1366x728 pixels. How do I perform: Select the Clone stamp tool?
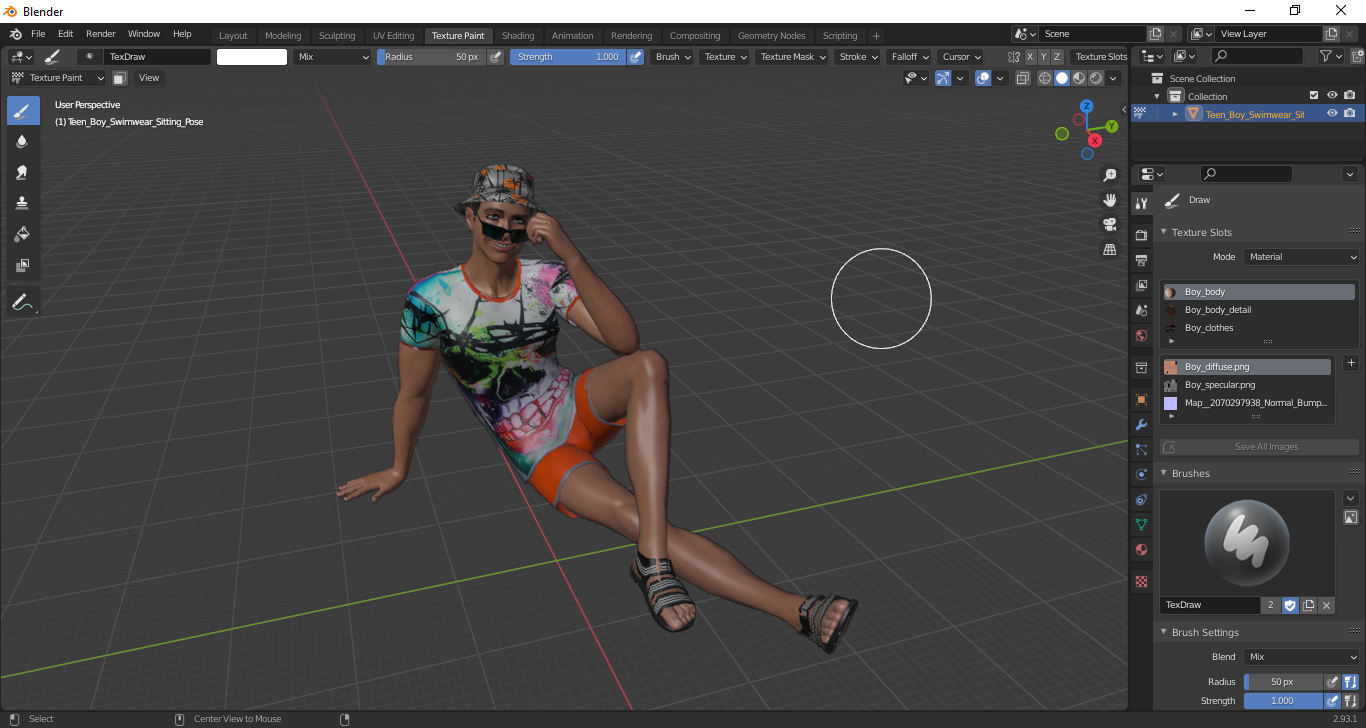(23, 204)
